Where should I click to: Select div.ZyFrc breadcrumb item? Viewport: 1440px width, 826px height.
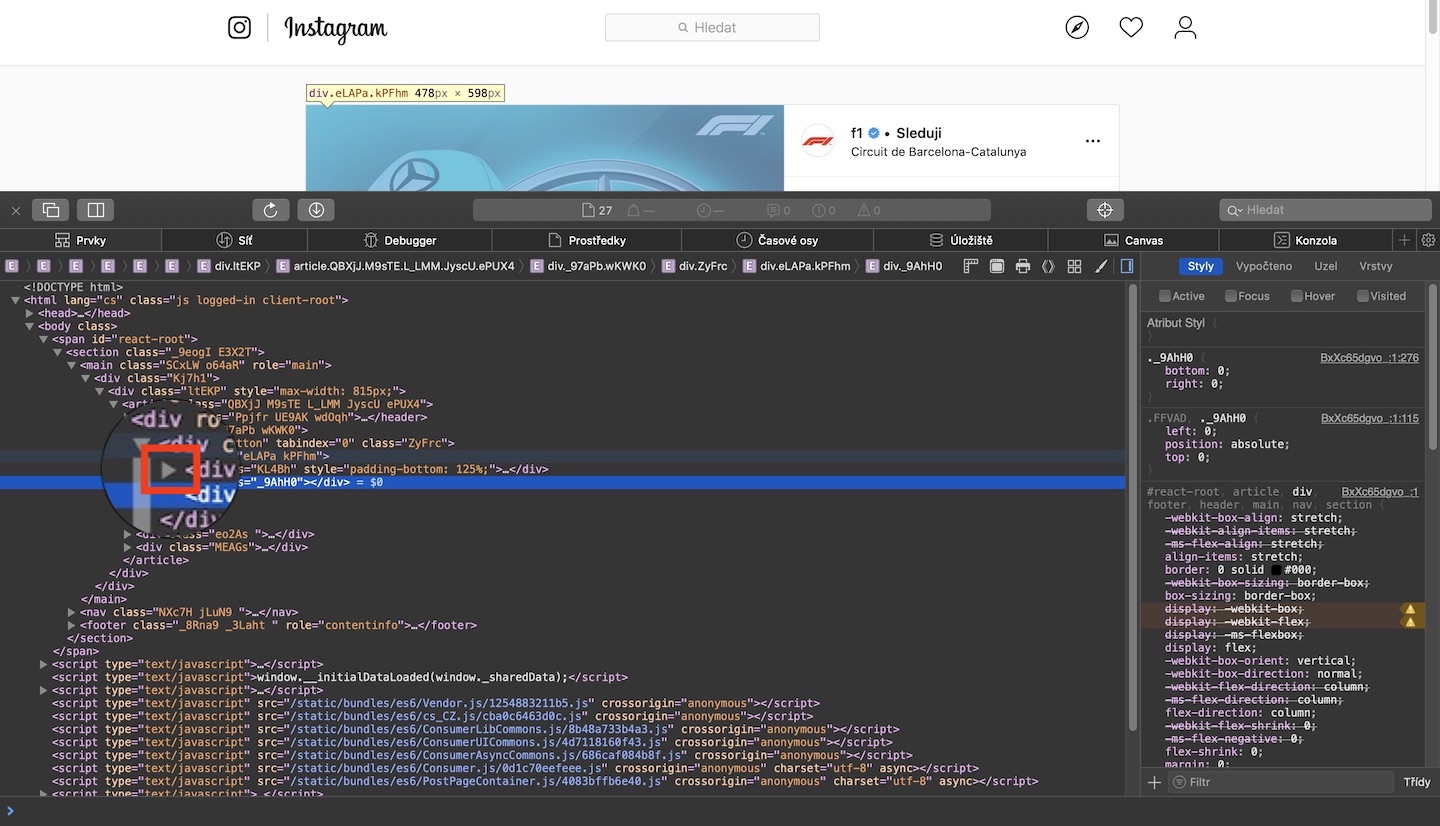(694, 266)
